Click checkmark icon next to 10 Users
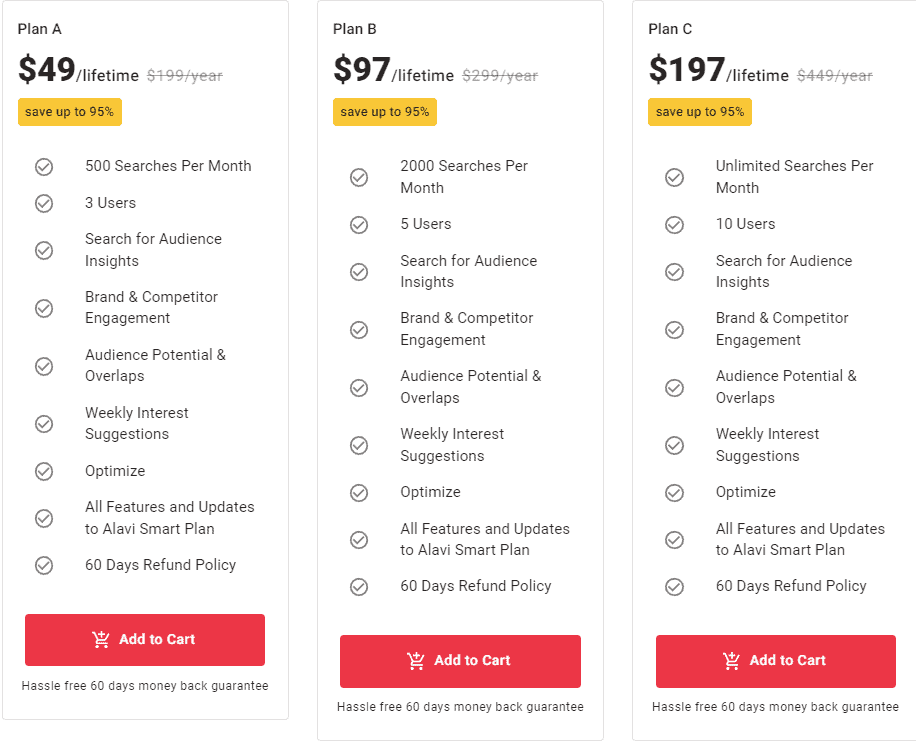 coord(675,225)
